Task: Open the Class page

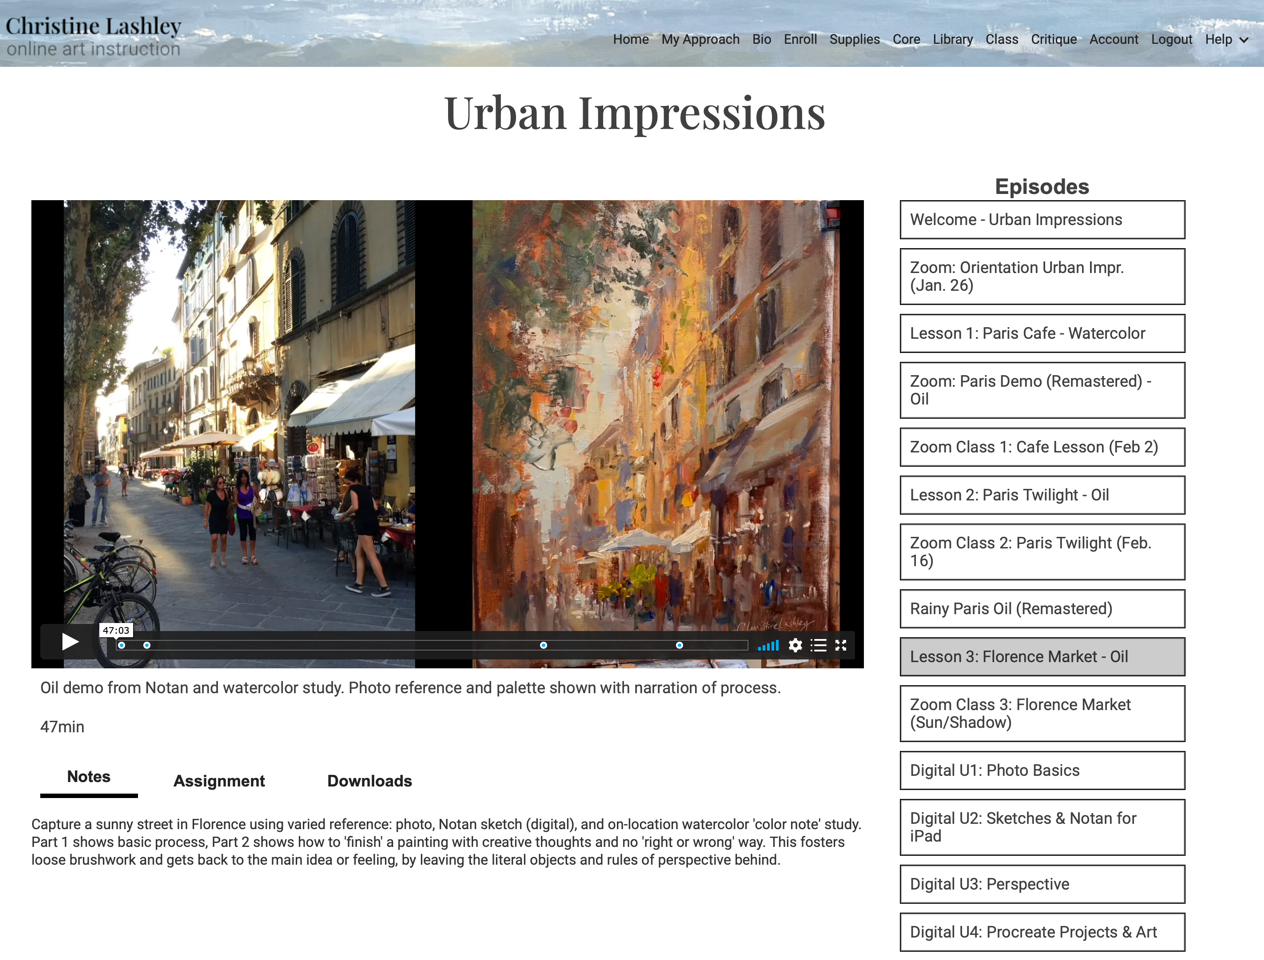Action: click(1001, 40)
